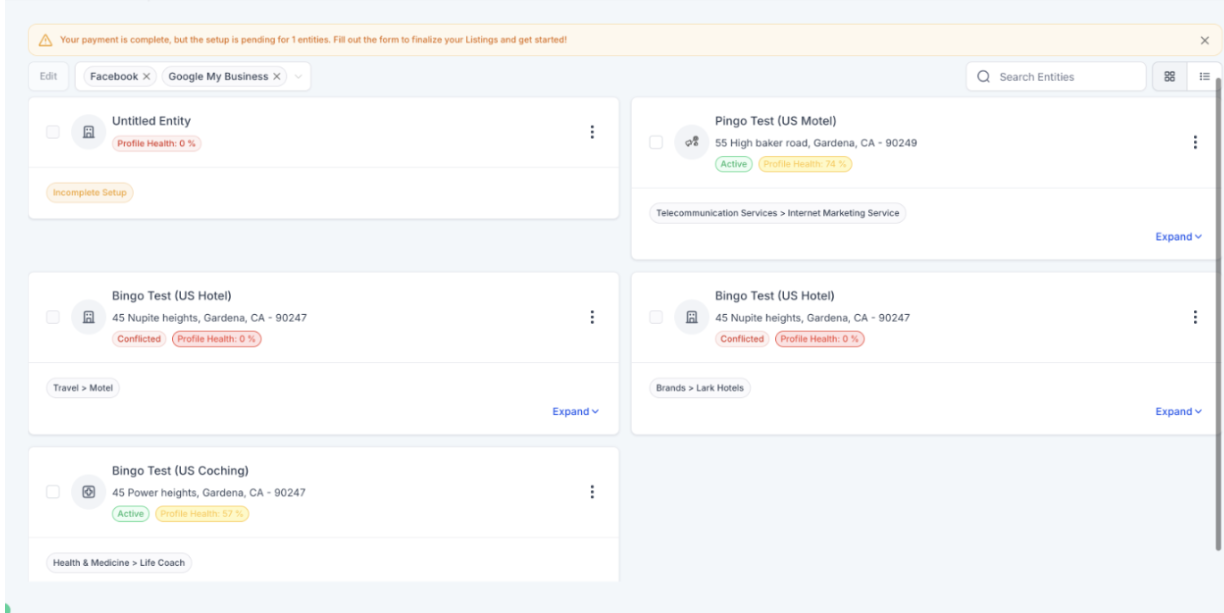Expand the Travel > Motel hotel card
This screenshot has width=1224, height=613.
click(575, 412)
